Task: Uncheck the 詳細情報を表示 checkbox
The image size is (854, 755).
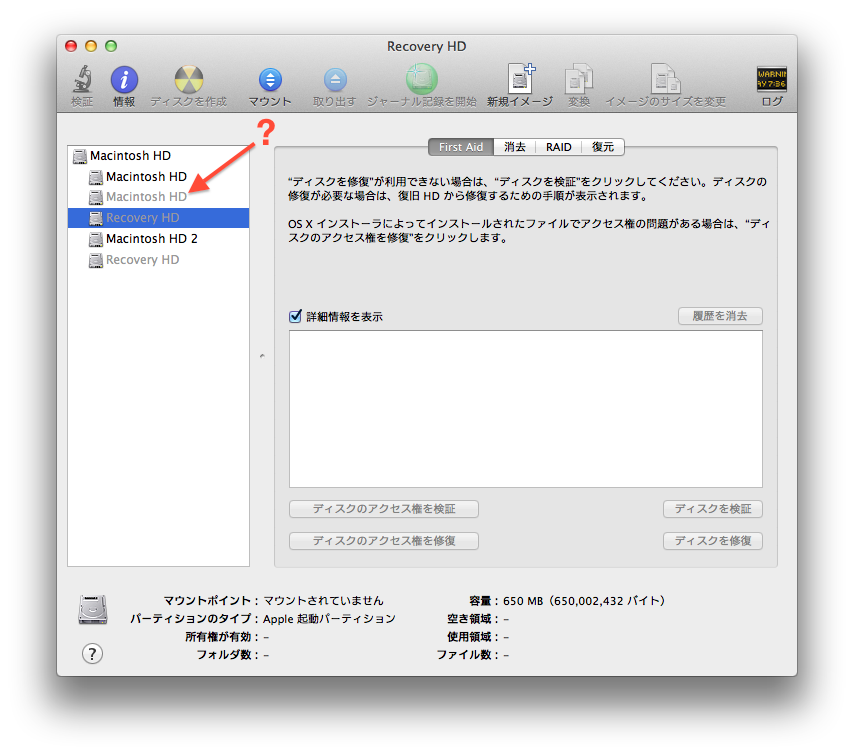Action: [295, 316]
